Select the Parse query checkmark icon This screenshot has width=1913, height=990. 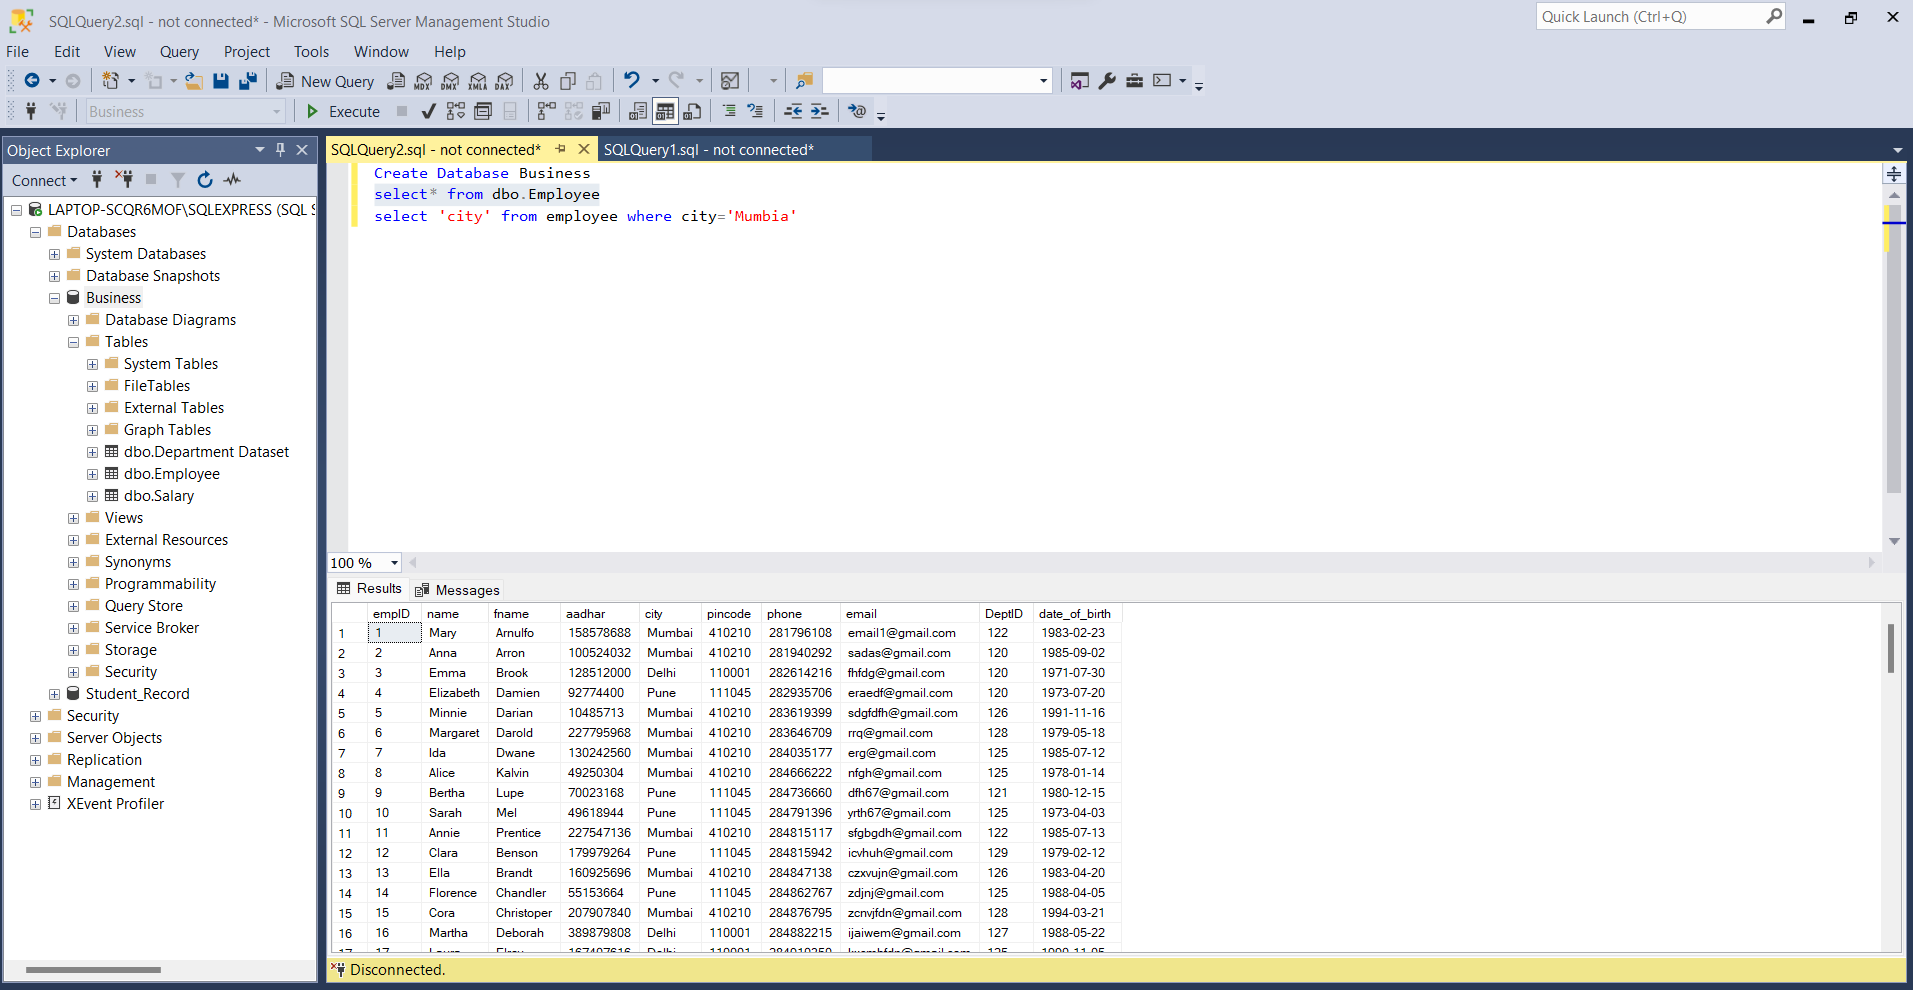point(427,111)
